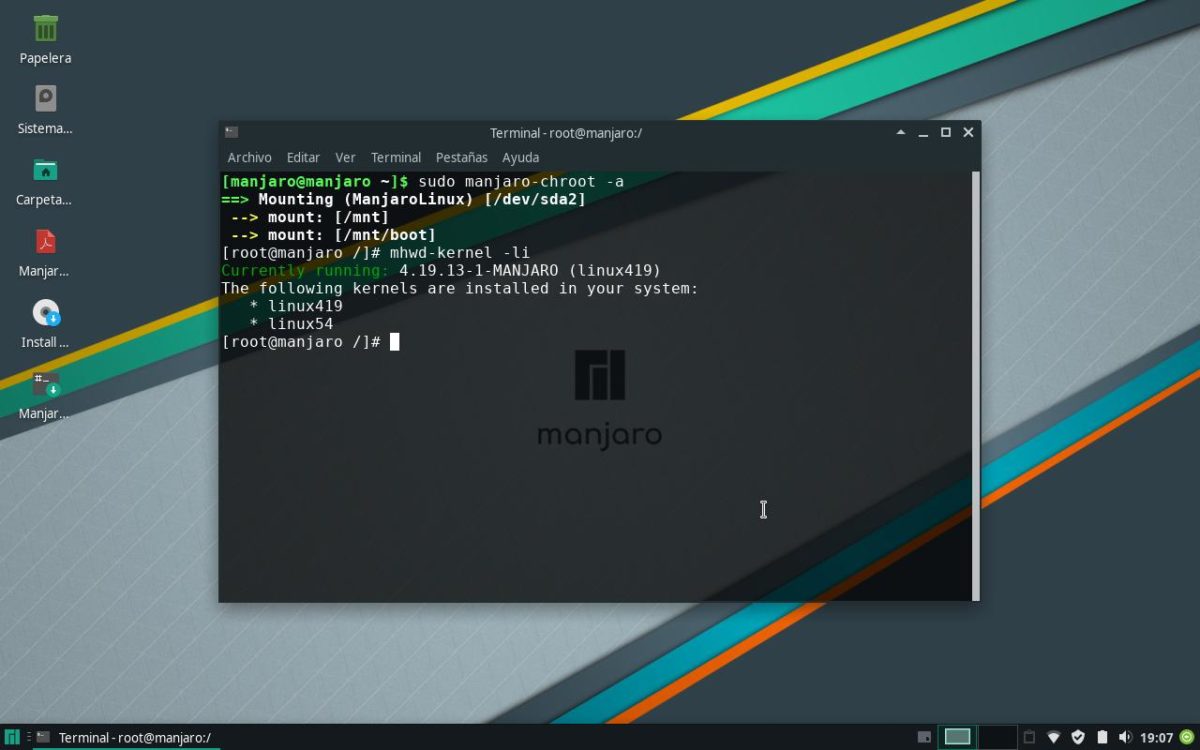
Task: Open the clipboard manager tray icon
Action: (x=1029, y=737)
